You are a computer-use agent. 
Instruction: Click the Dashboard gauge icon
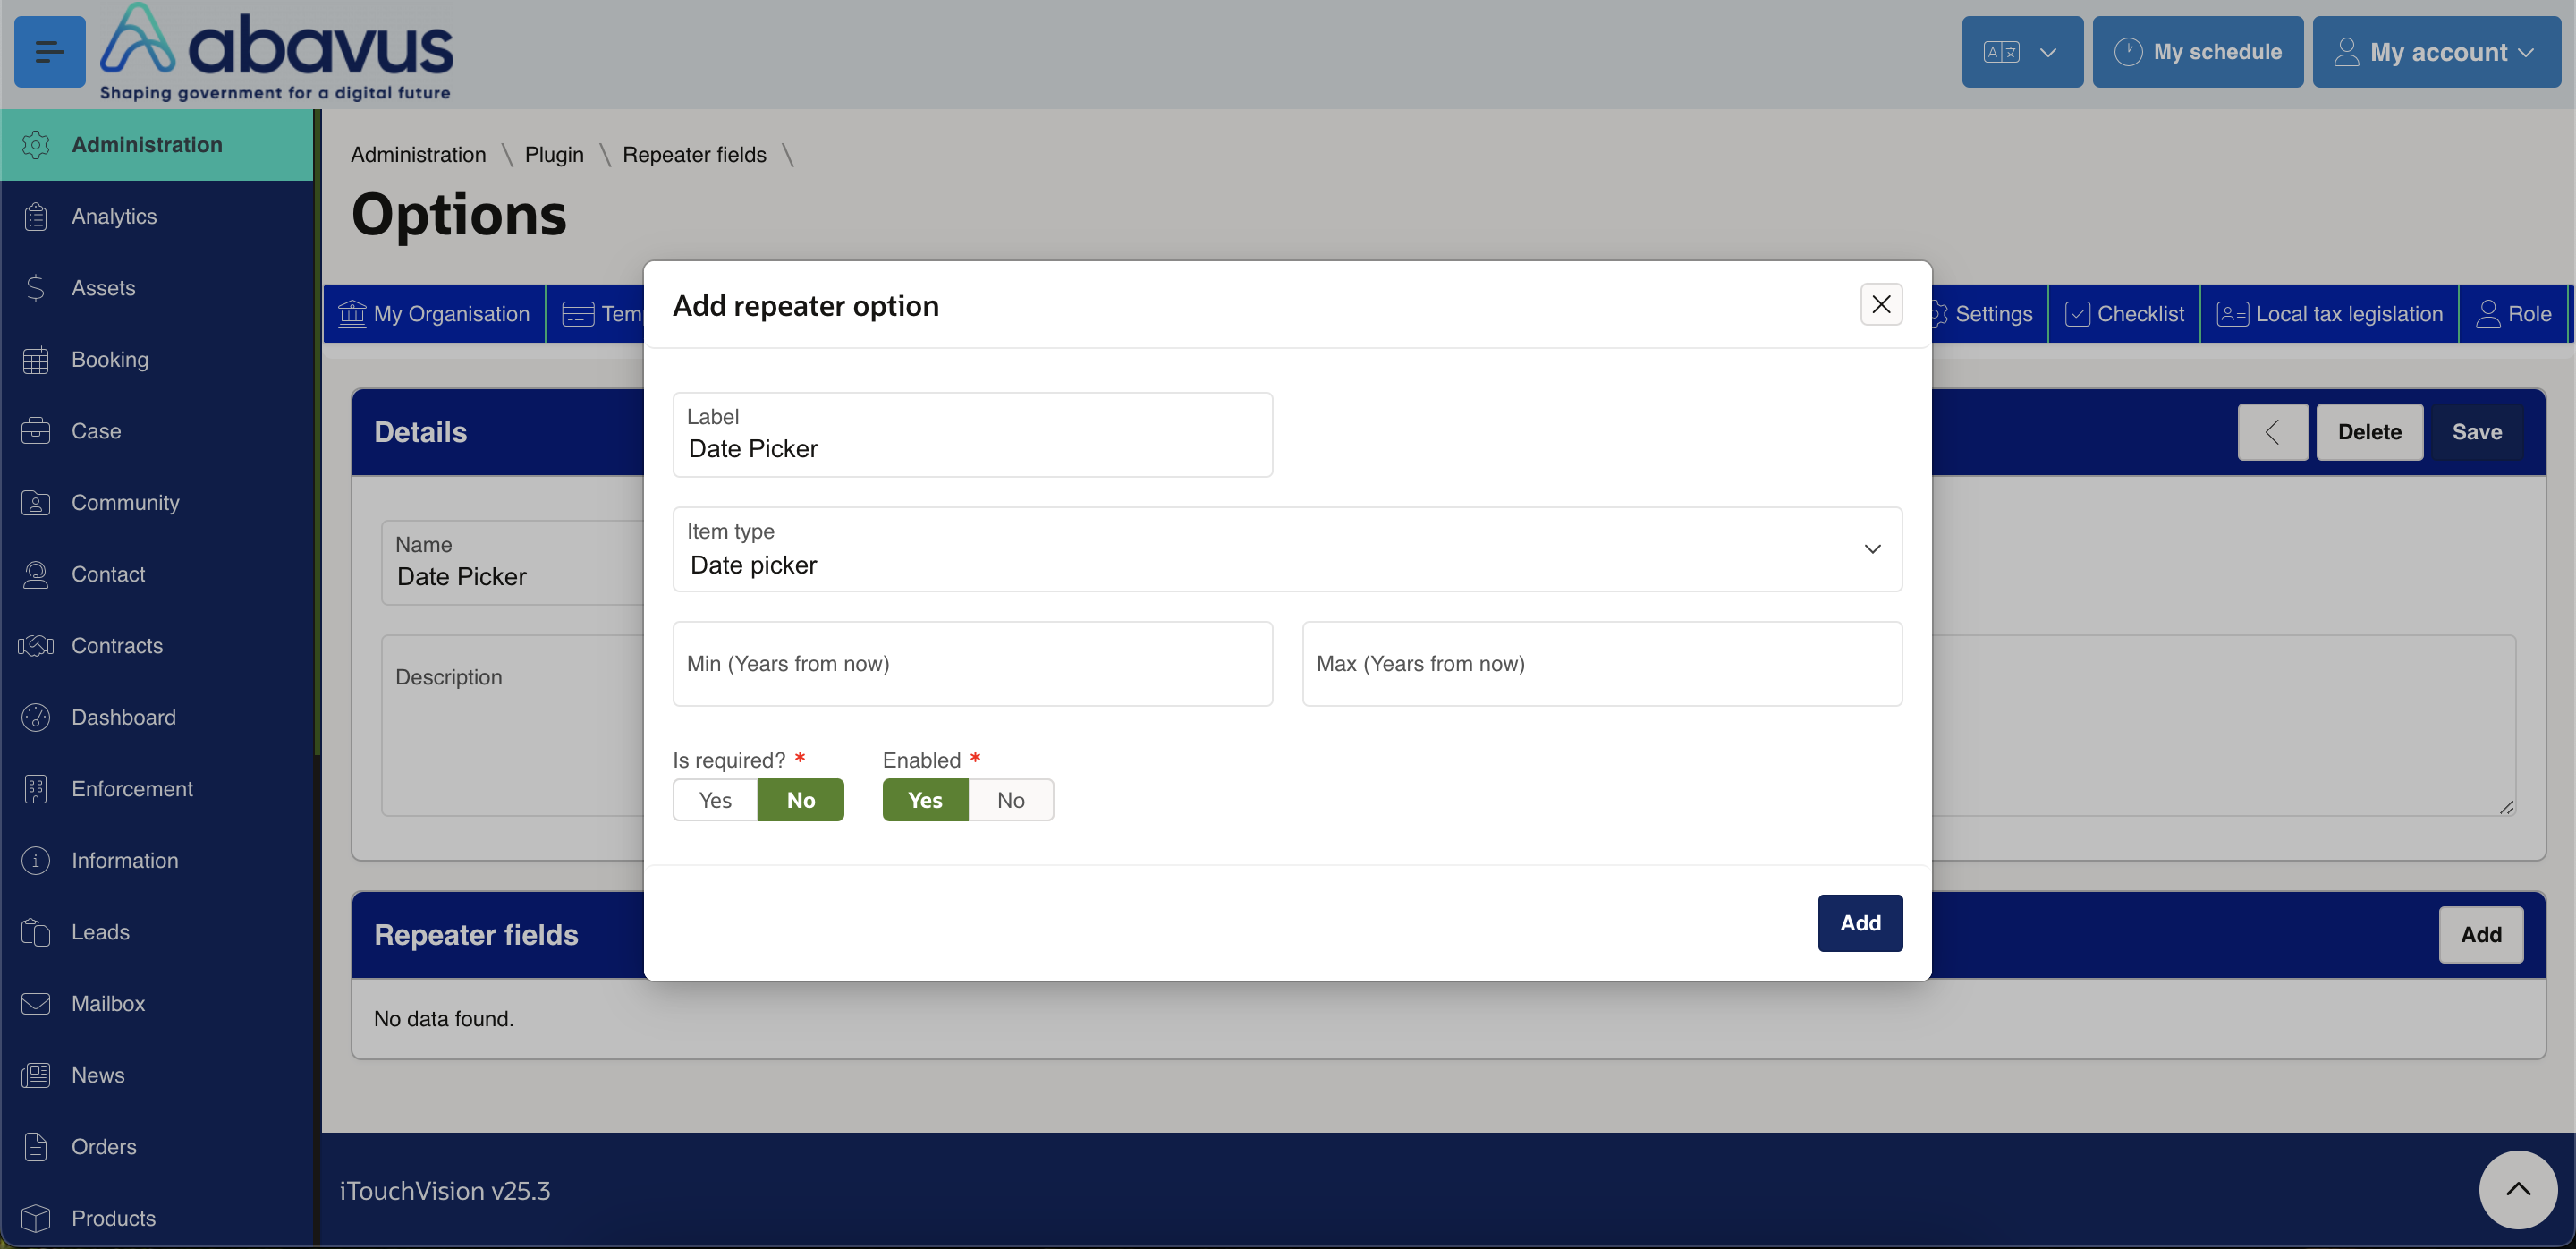[x=36, y=717]
